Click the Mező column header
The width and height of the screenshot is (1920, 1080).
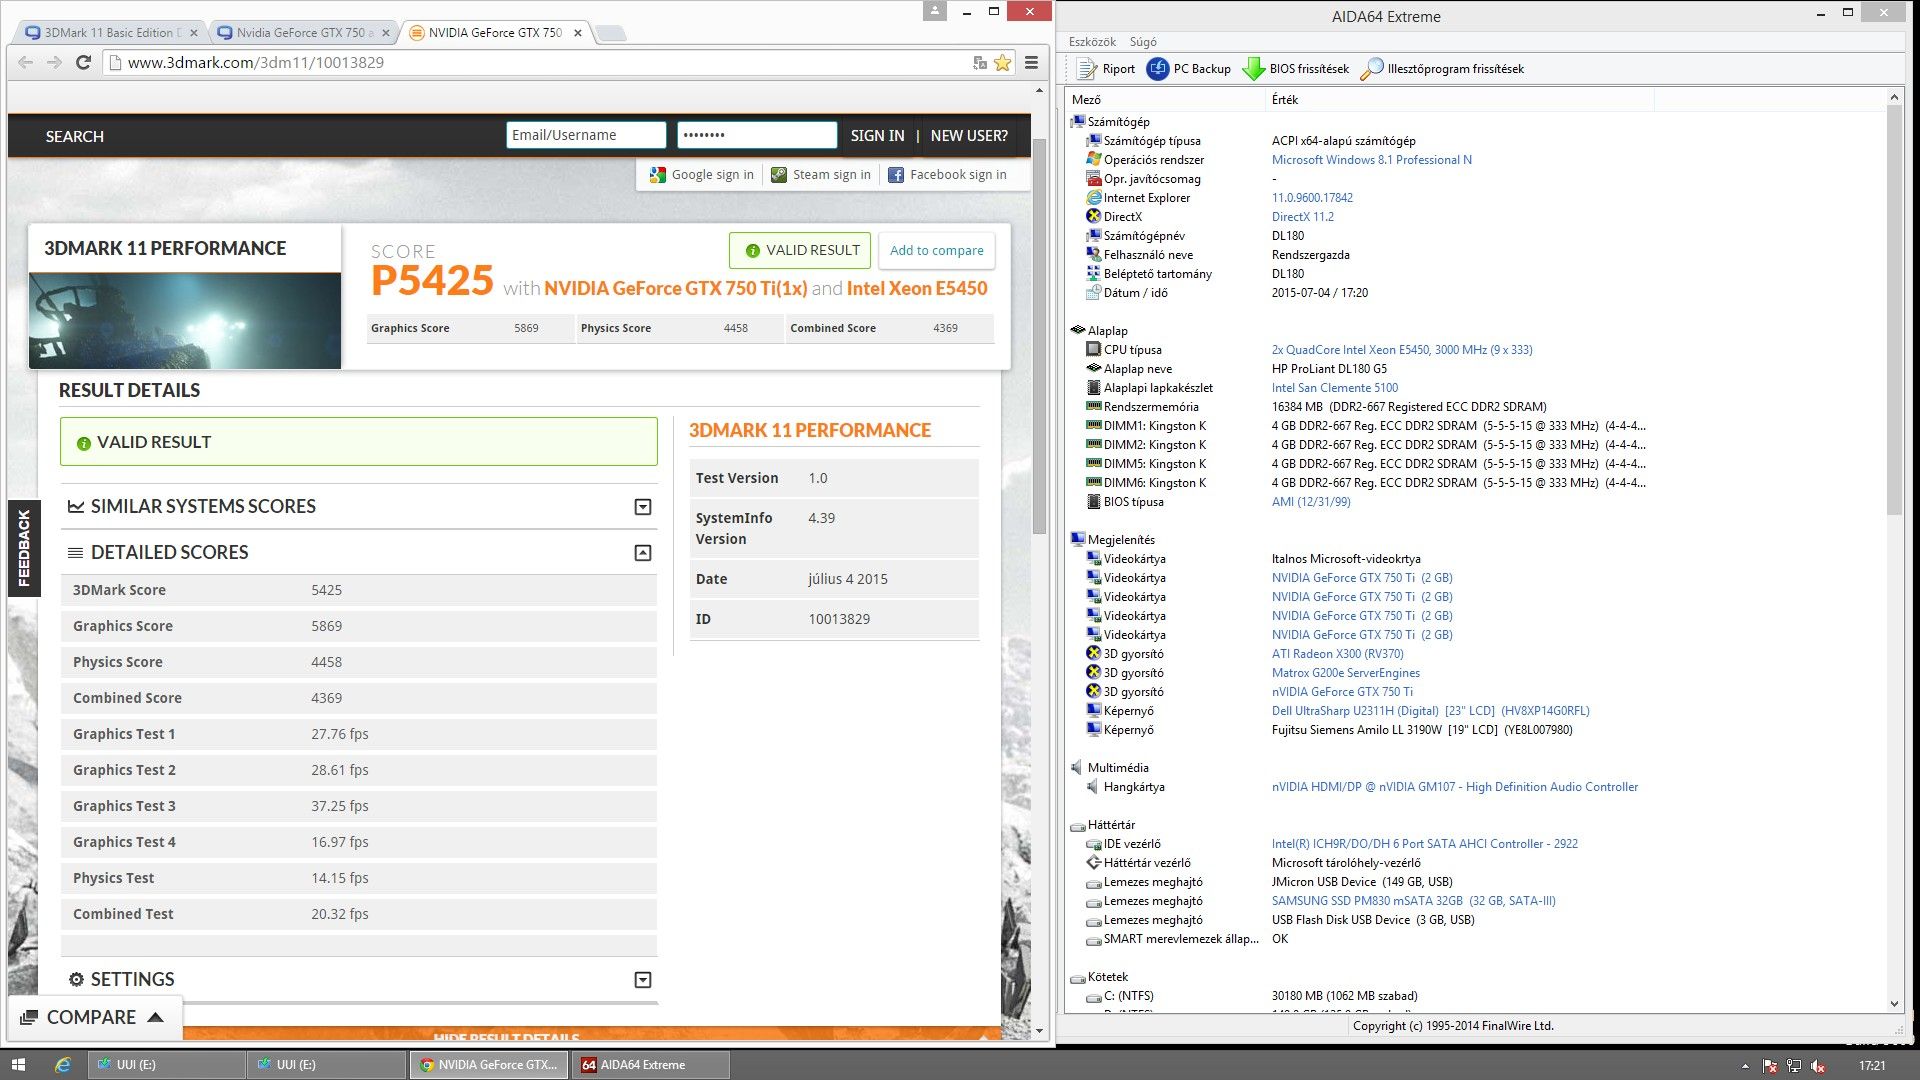[x=1165, y=100]
